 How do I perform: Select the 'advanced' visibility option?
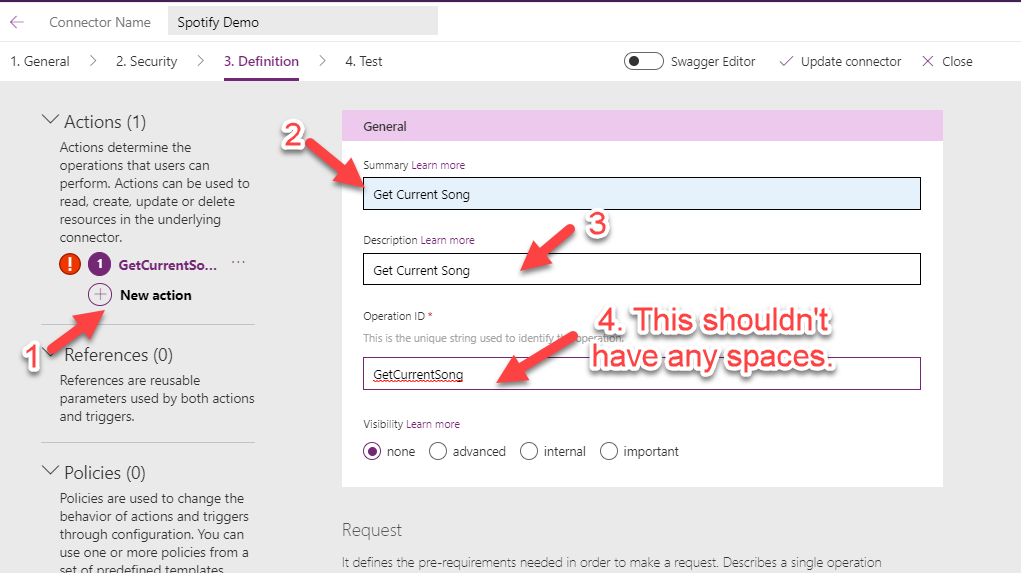point(438,451)
